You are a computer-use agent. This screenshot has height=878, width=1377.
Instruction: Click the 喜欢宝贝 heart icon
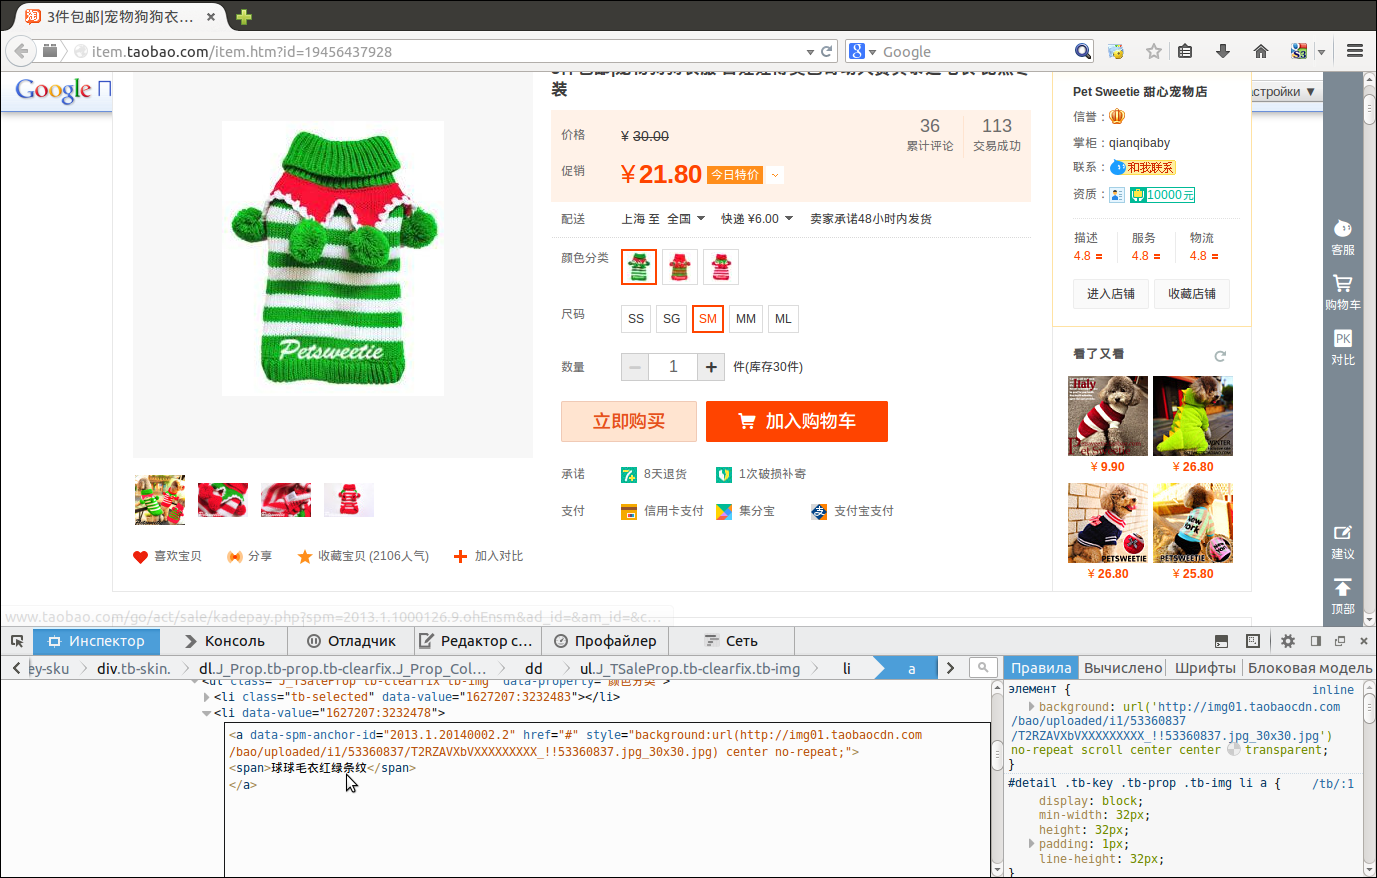(140, 556)
